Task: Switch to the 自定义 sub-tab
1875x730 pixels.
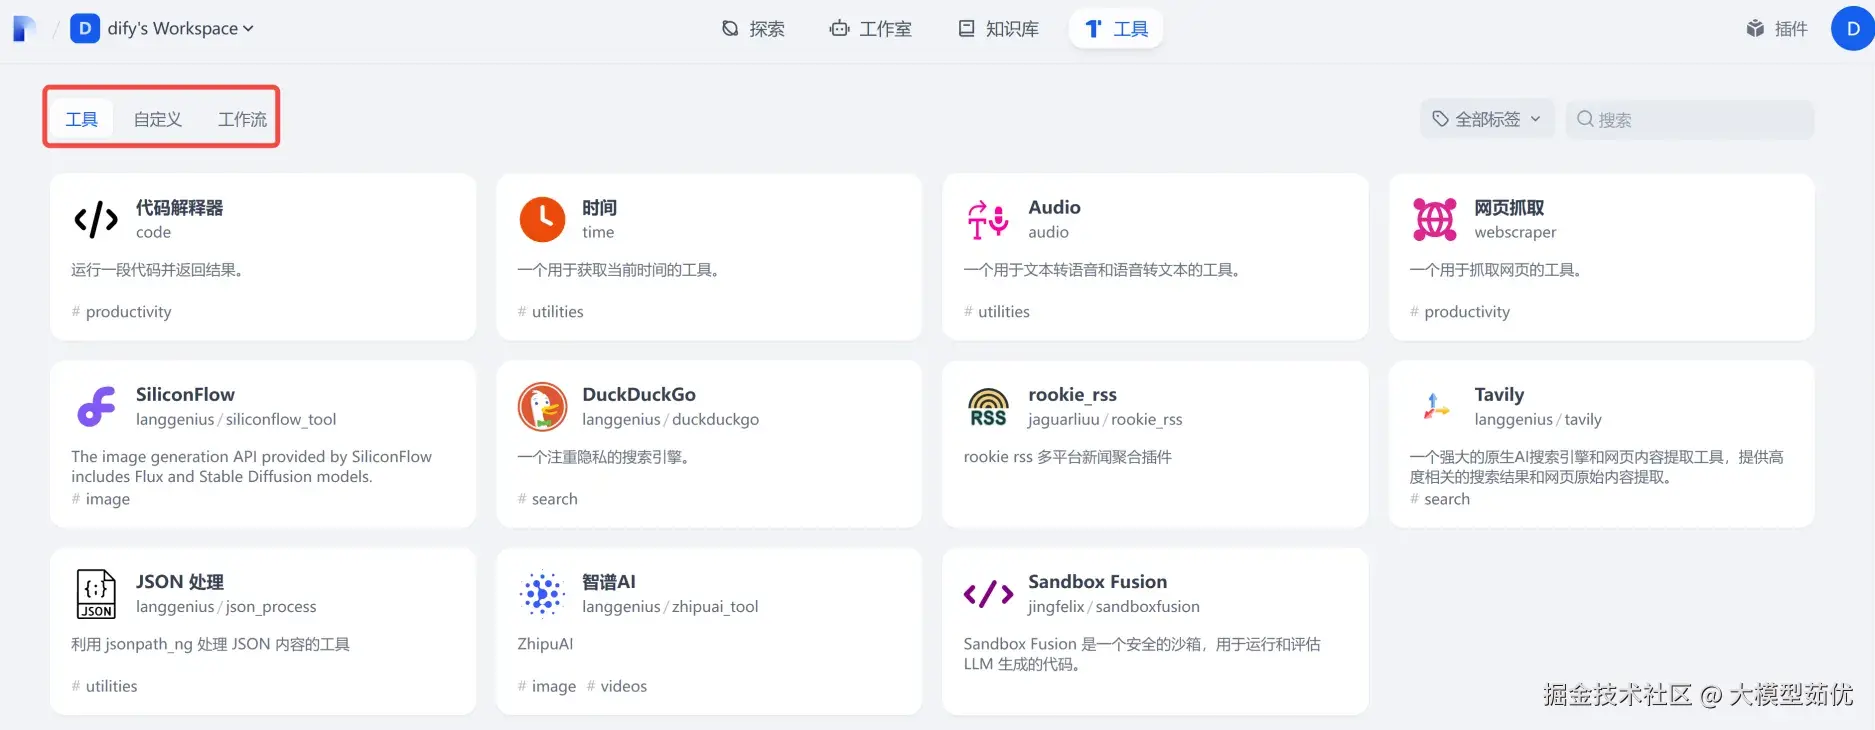Action: [158, 120]
